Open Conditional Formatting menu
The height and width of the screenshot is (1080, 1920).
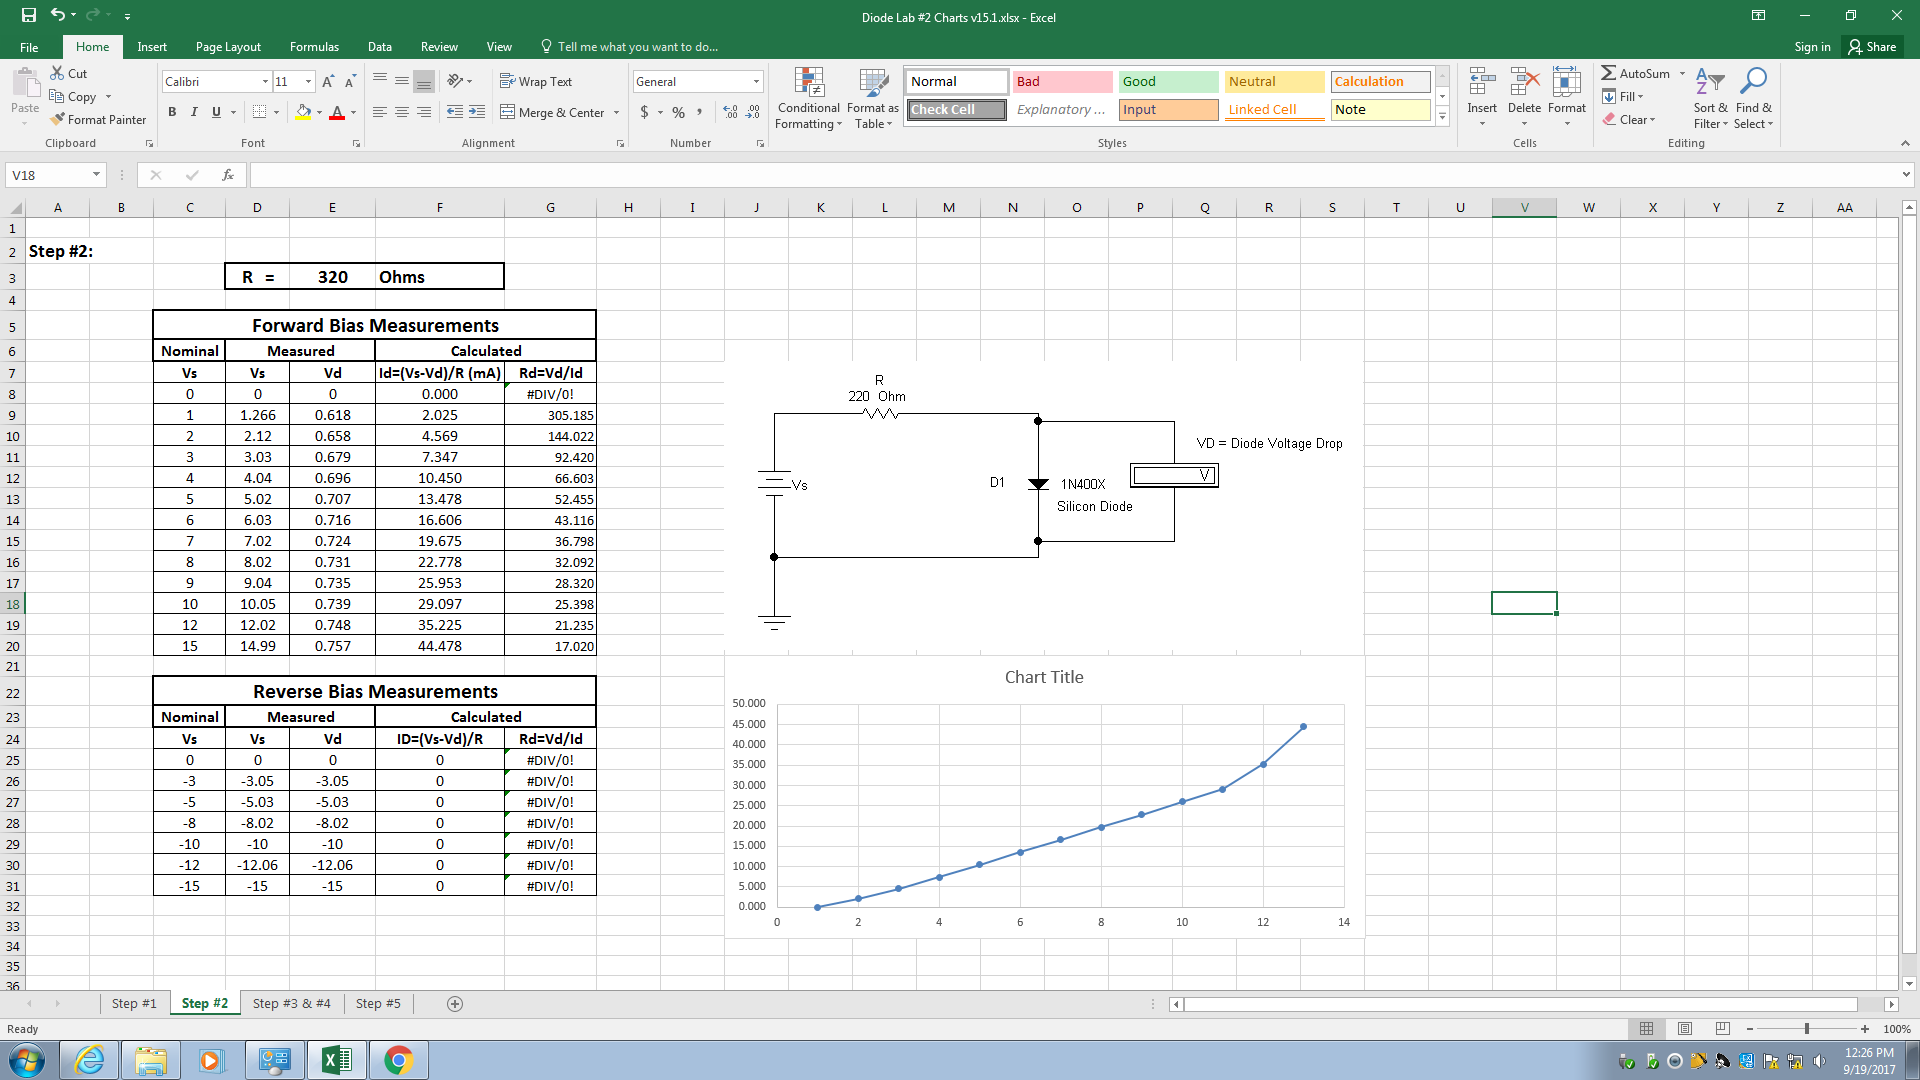tap(808, 98)
